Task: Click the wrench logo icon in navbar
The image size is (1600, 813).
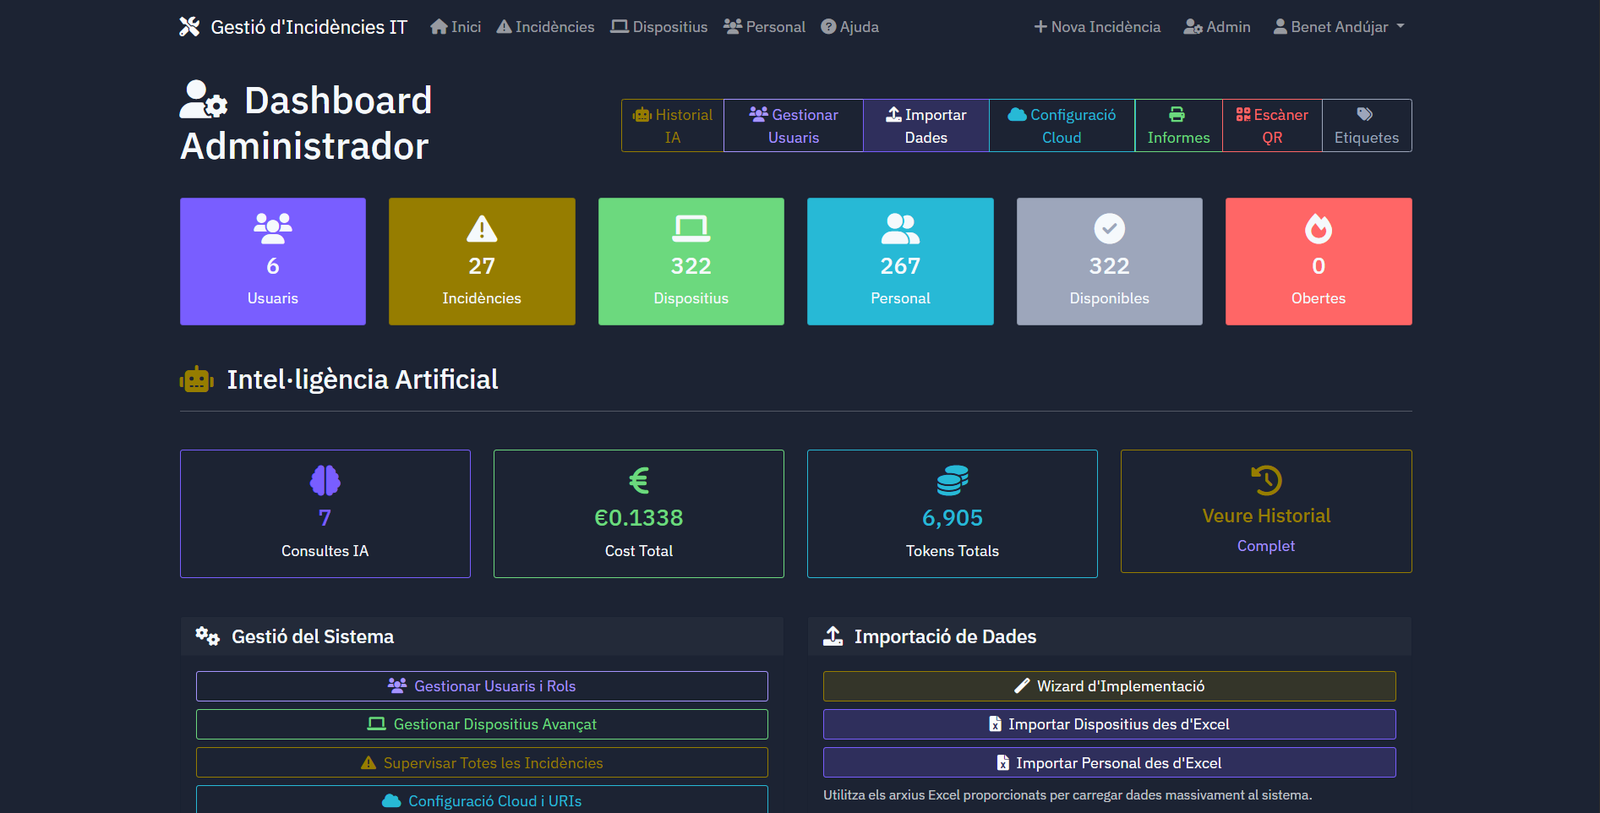Action: 189,27
